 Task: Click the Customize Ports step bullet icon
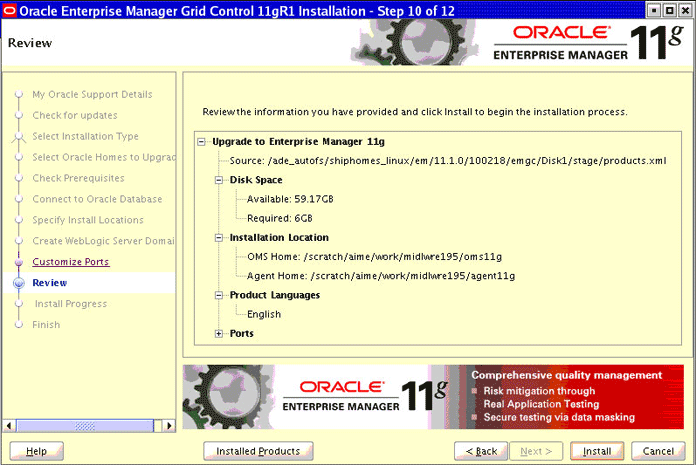pos(19,262)
